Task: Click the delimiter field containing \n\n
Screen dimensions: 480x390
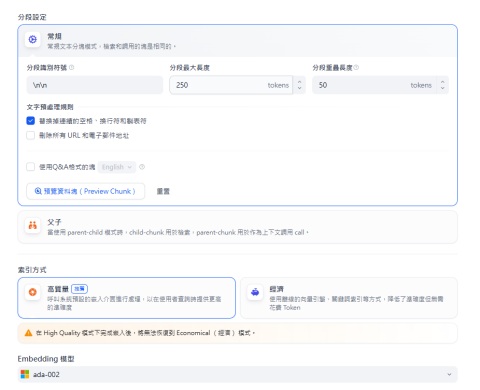Action: pos(95,85)
